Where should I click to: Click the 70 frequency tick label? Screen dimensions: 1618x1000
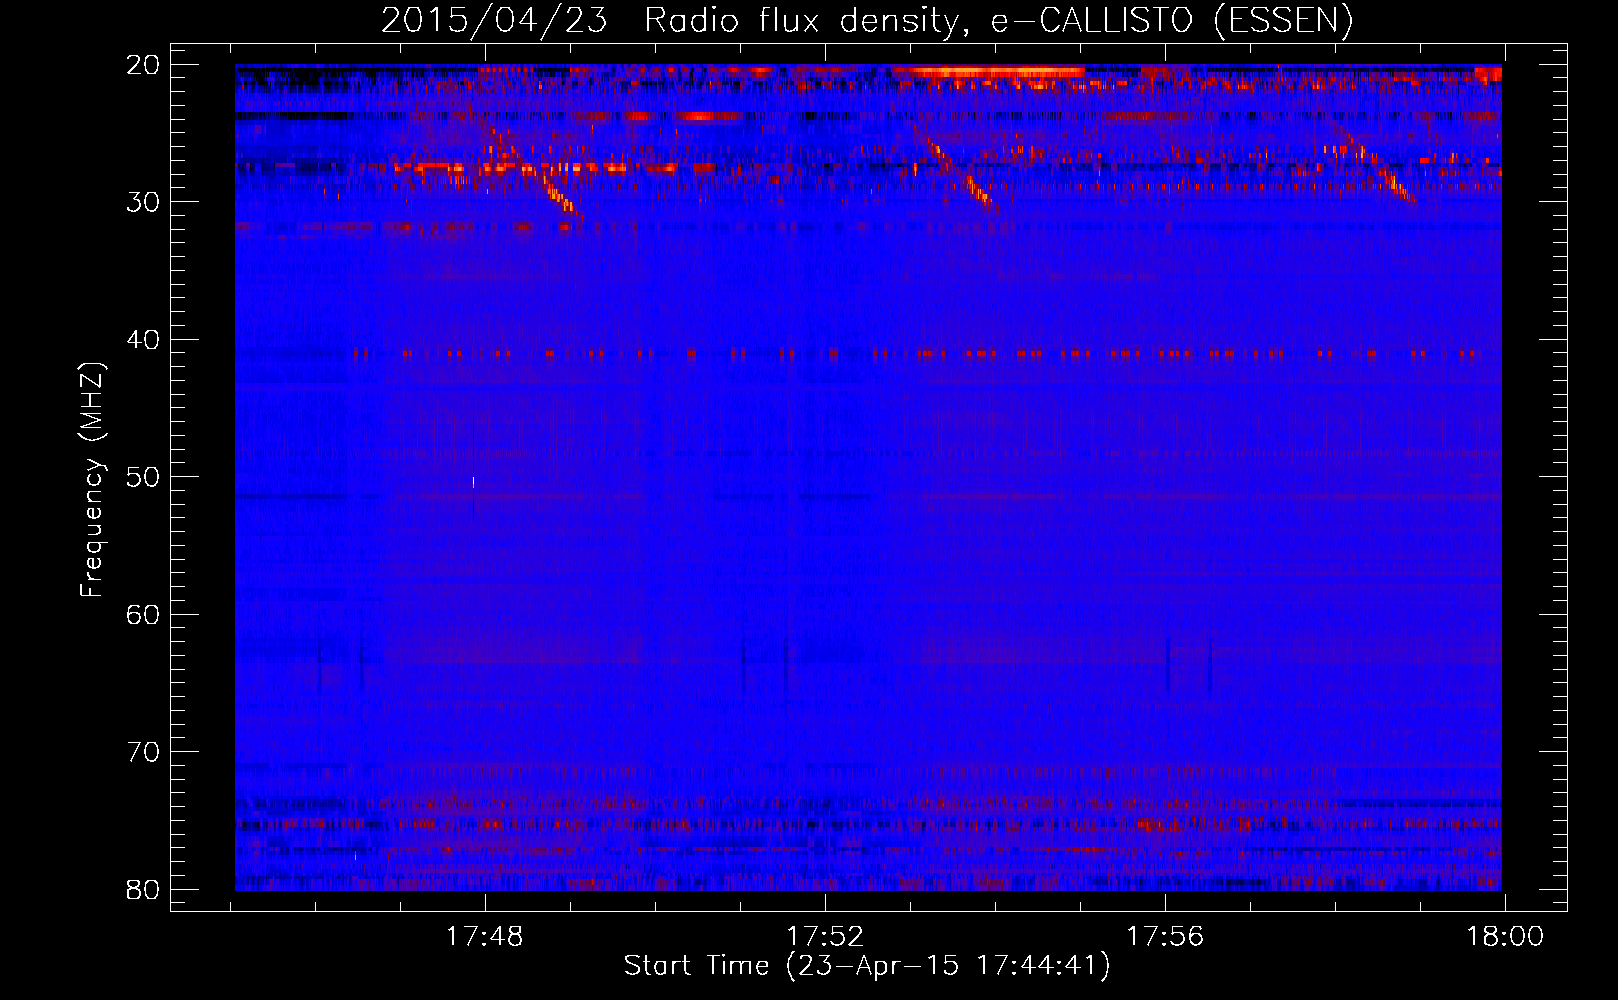143,752
